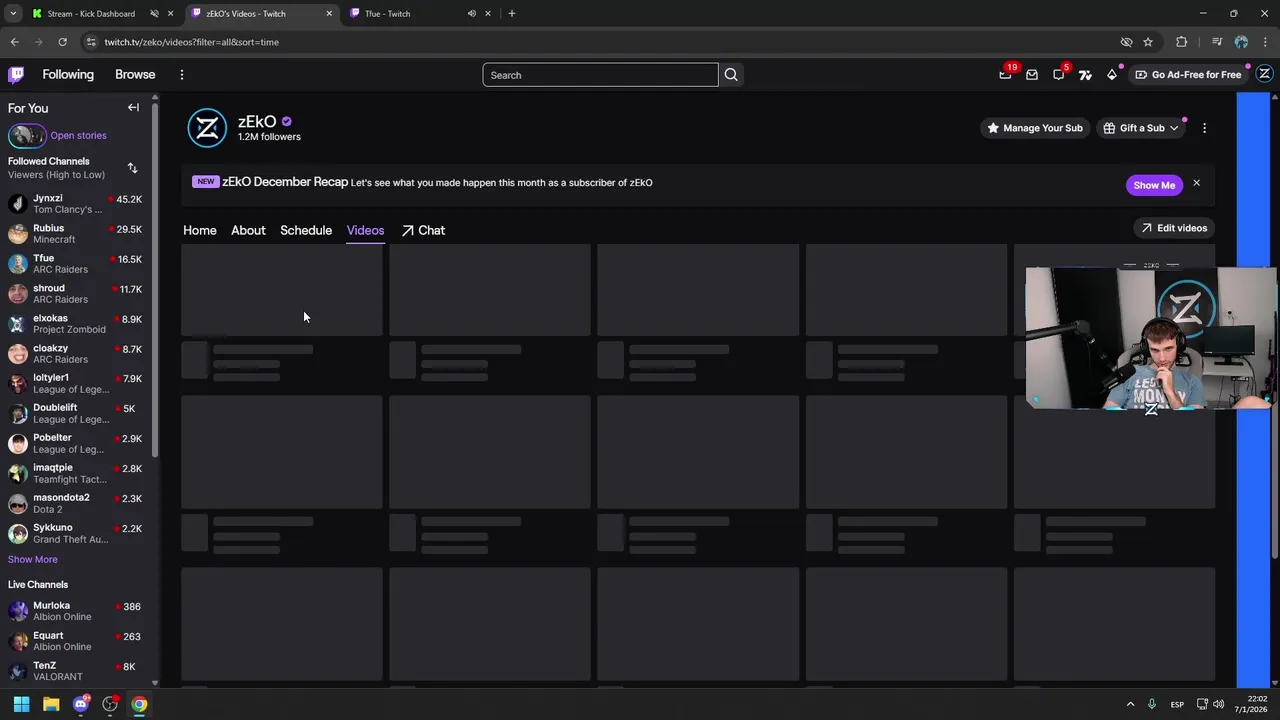Screen dimensions: 1280x720
Task: Click the channel three-dot options menu
Action: (x=1204, y=128)
